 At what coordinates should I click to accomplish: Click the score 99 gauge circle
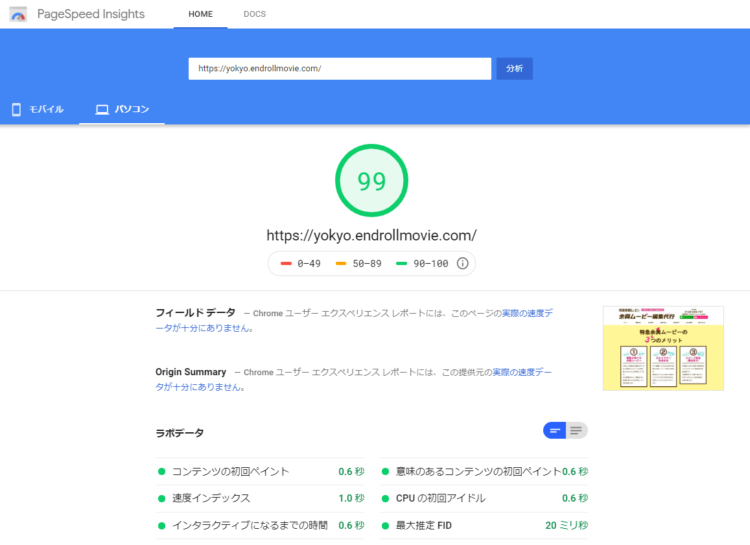point(372,180)
